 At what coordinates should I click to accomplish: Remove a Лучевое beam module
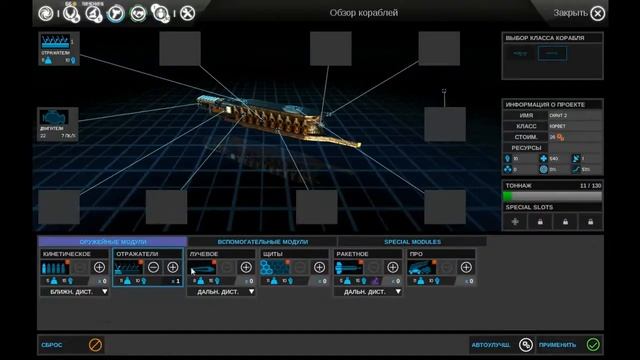[x=227, y=267]
